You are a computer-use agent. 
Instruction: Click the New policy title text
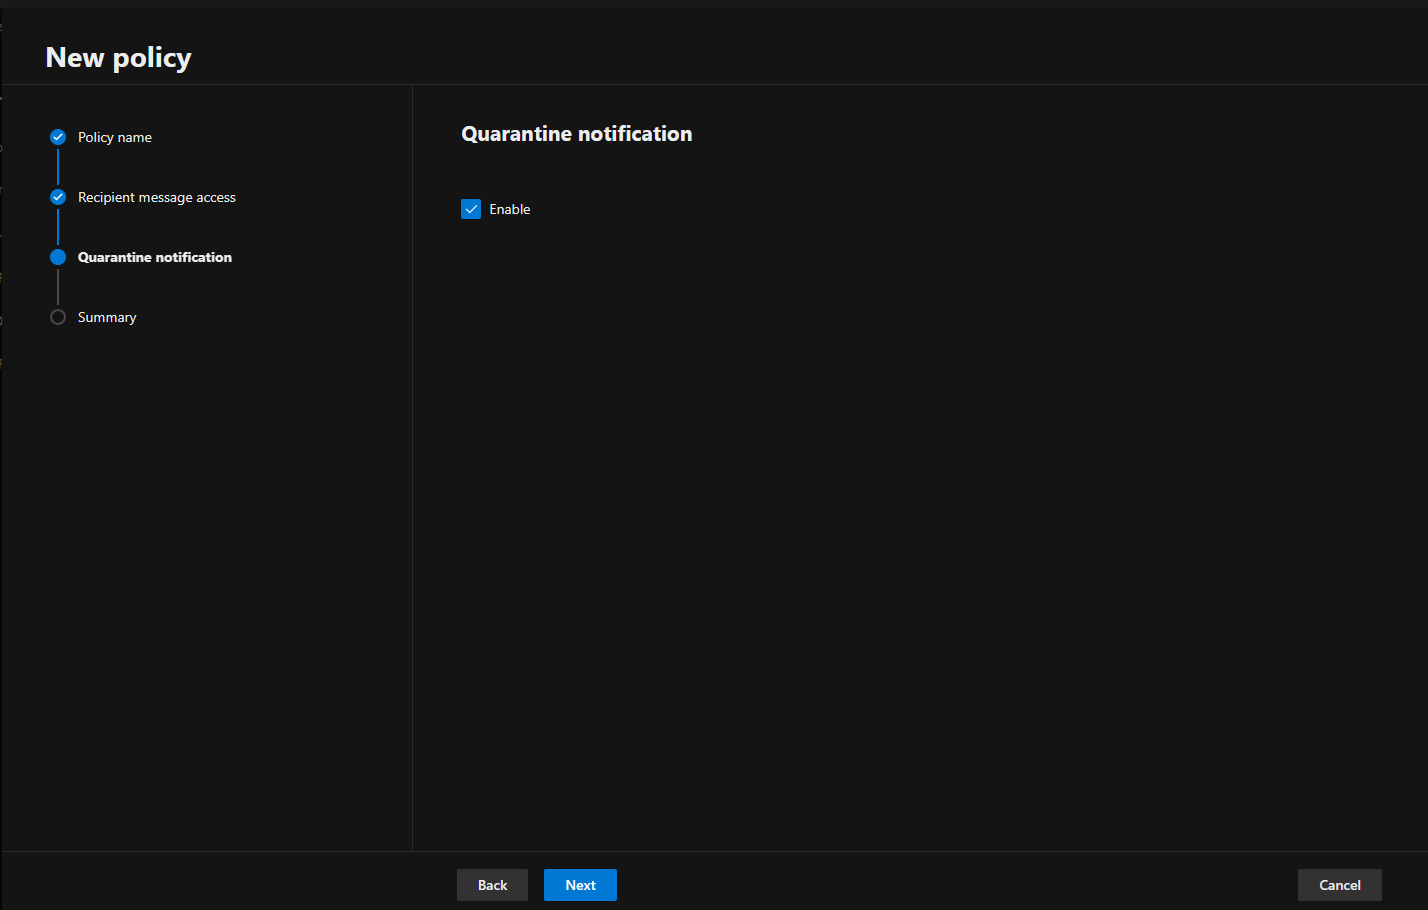(x=118, y=58)
